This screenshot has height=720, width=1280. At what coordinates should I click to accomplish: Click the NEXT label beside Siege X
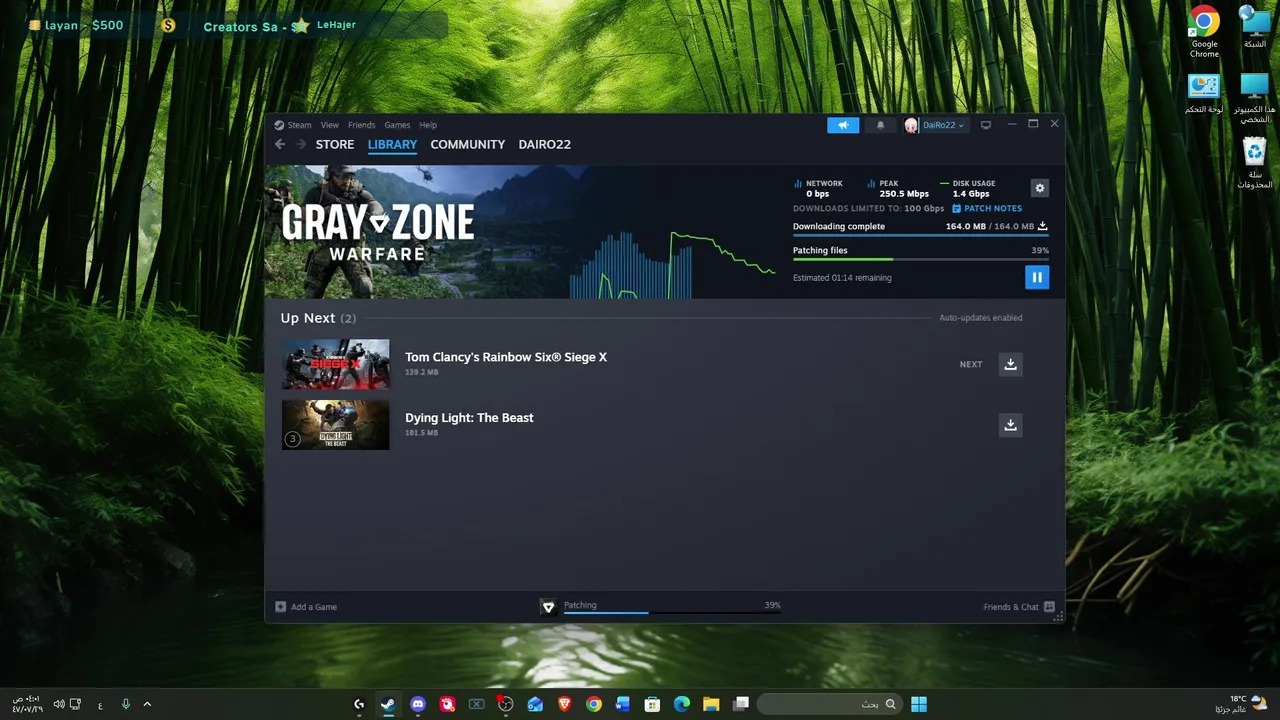click(971, 365)
